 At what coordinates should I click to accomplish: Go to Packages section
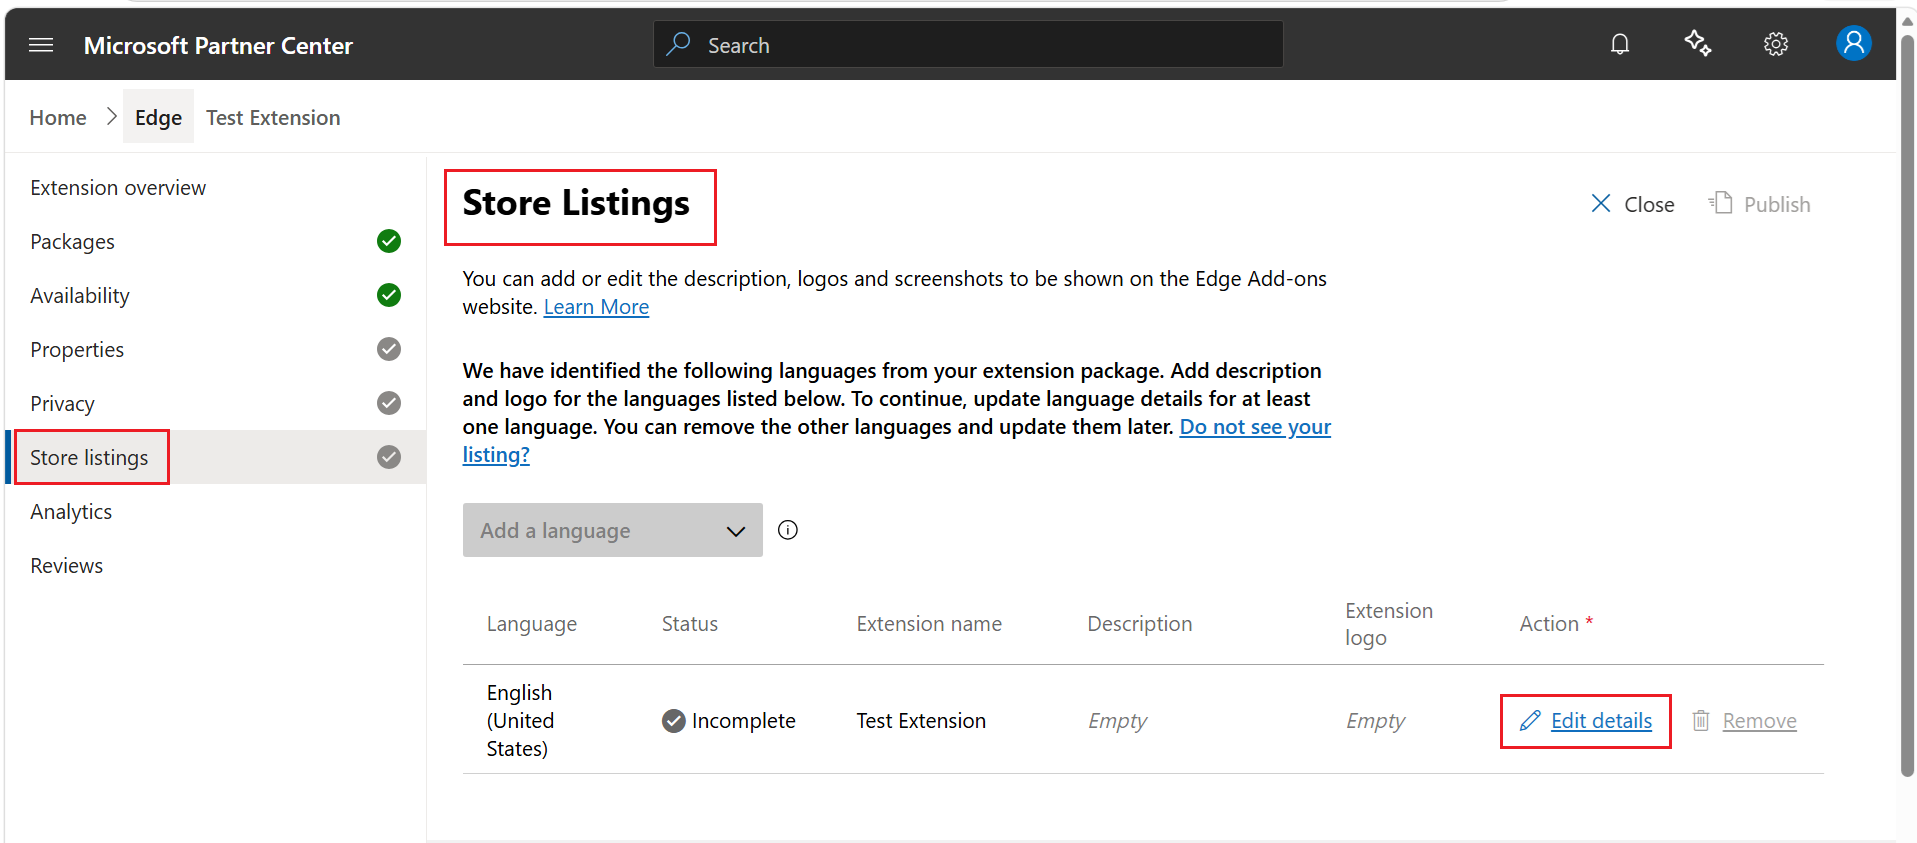[72, 242]
